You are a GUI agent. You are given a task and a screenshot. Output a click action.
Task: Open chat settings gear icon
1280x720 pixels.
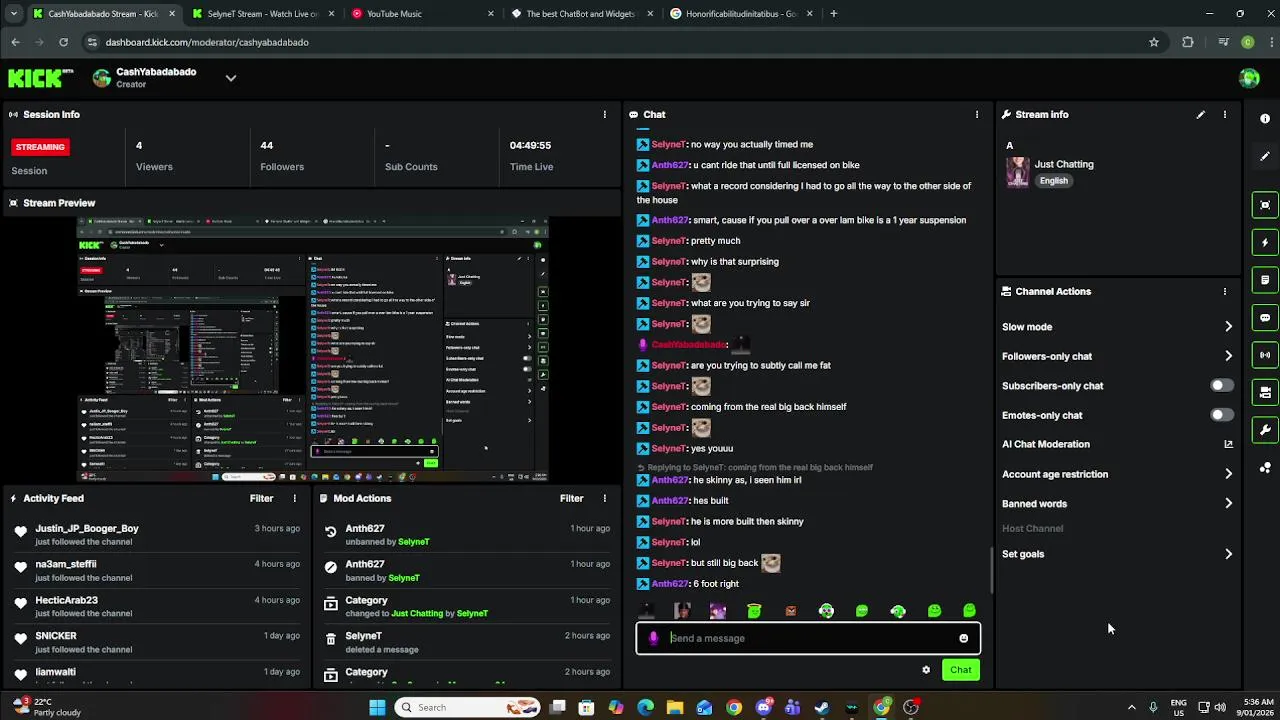(926, 670)
